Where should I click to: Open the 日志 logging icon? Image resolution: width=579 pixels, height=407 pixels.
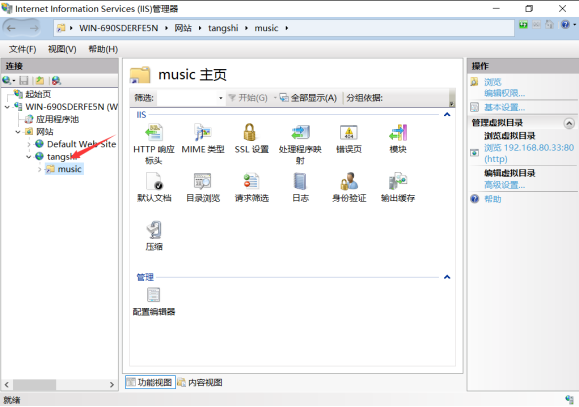click(x=300, y=187)
